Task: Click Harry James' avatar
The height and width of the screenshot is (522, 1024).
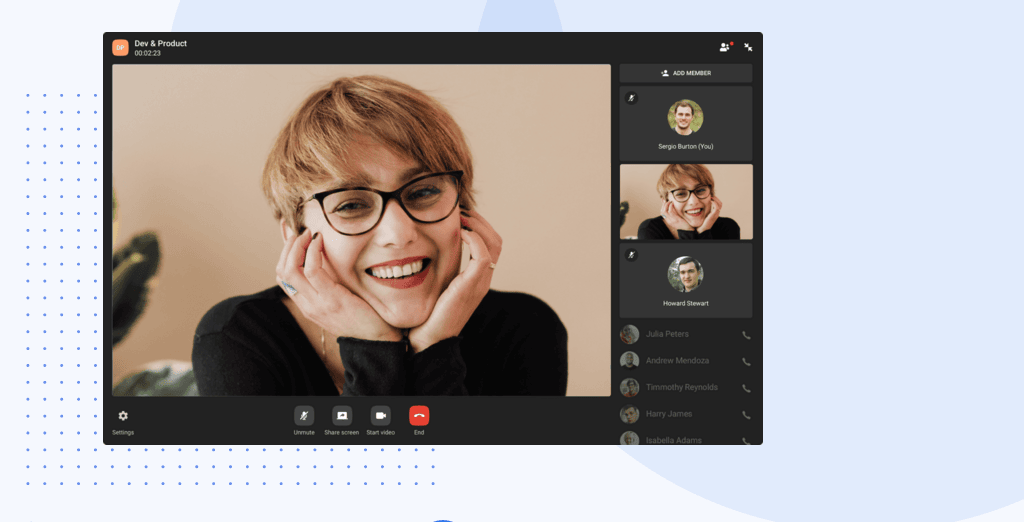Action: [x=630, y=414]
